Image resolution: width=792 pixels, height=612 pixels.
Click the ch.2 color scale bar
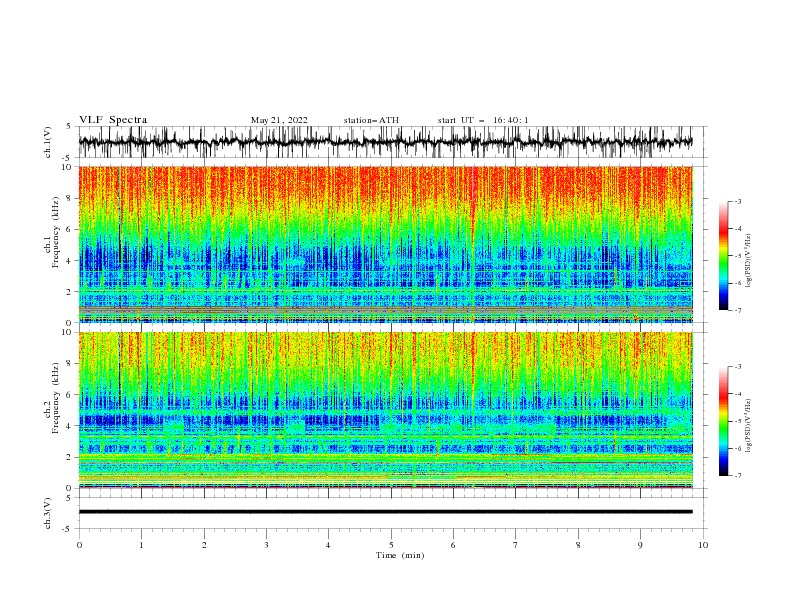723,421
